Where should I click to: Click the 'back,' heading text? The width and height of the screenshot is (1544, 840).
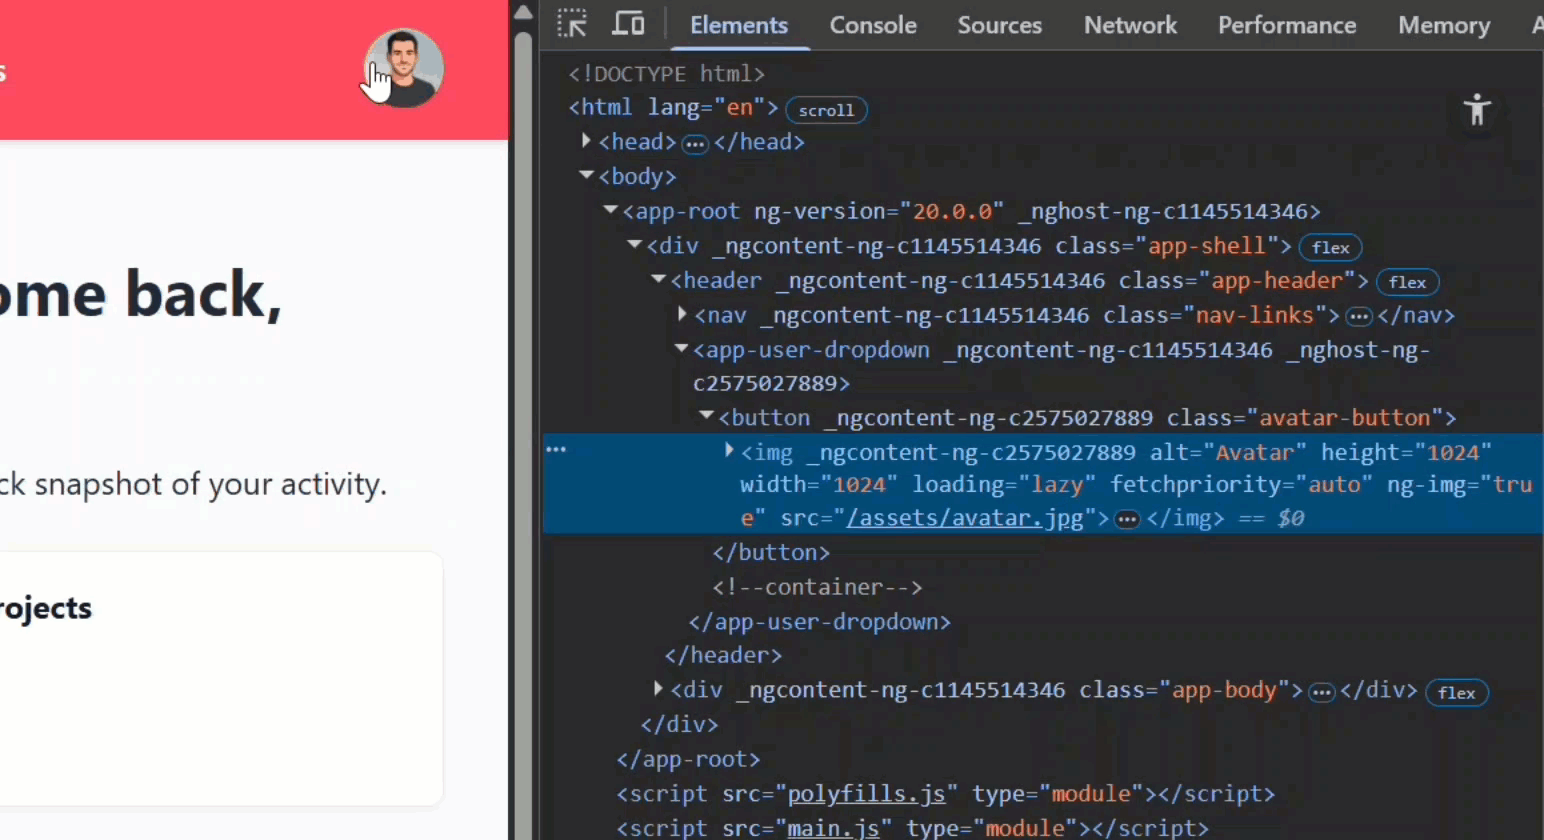(x=203, y=294)
